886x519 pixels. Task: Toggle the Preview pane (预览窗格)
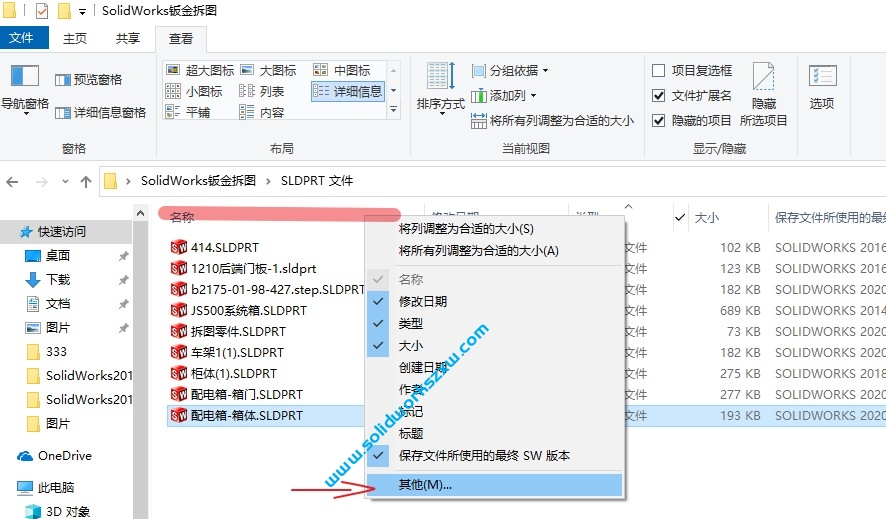click(88, 80)
